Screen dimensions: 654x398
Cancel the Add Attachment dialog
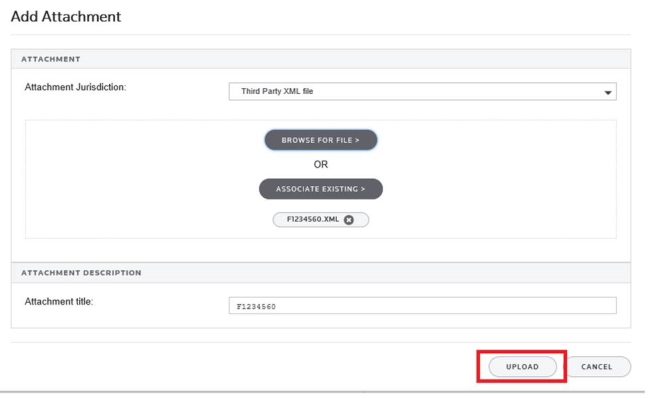coord(597,367)
